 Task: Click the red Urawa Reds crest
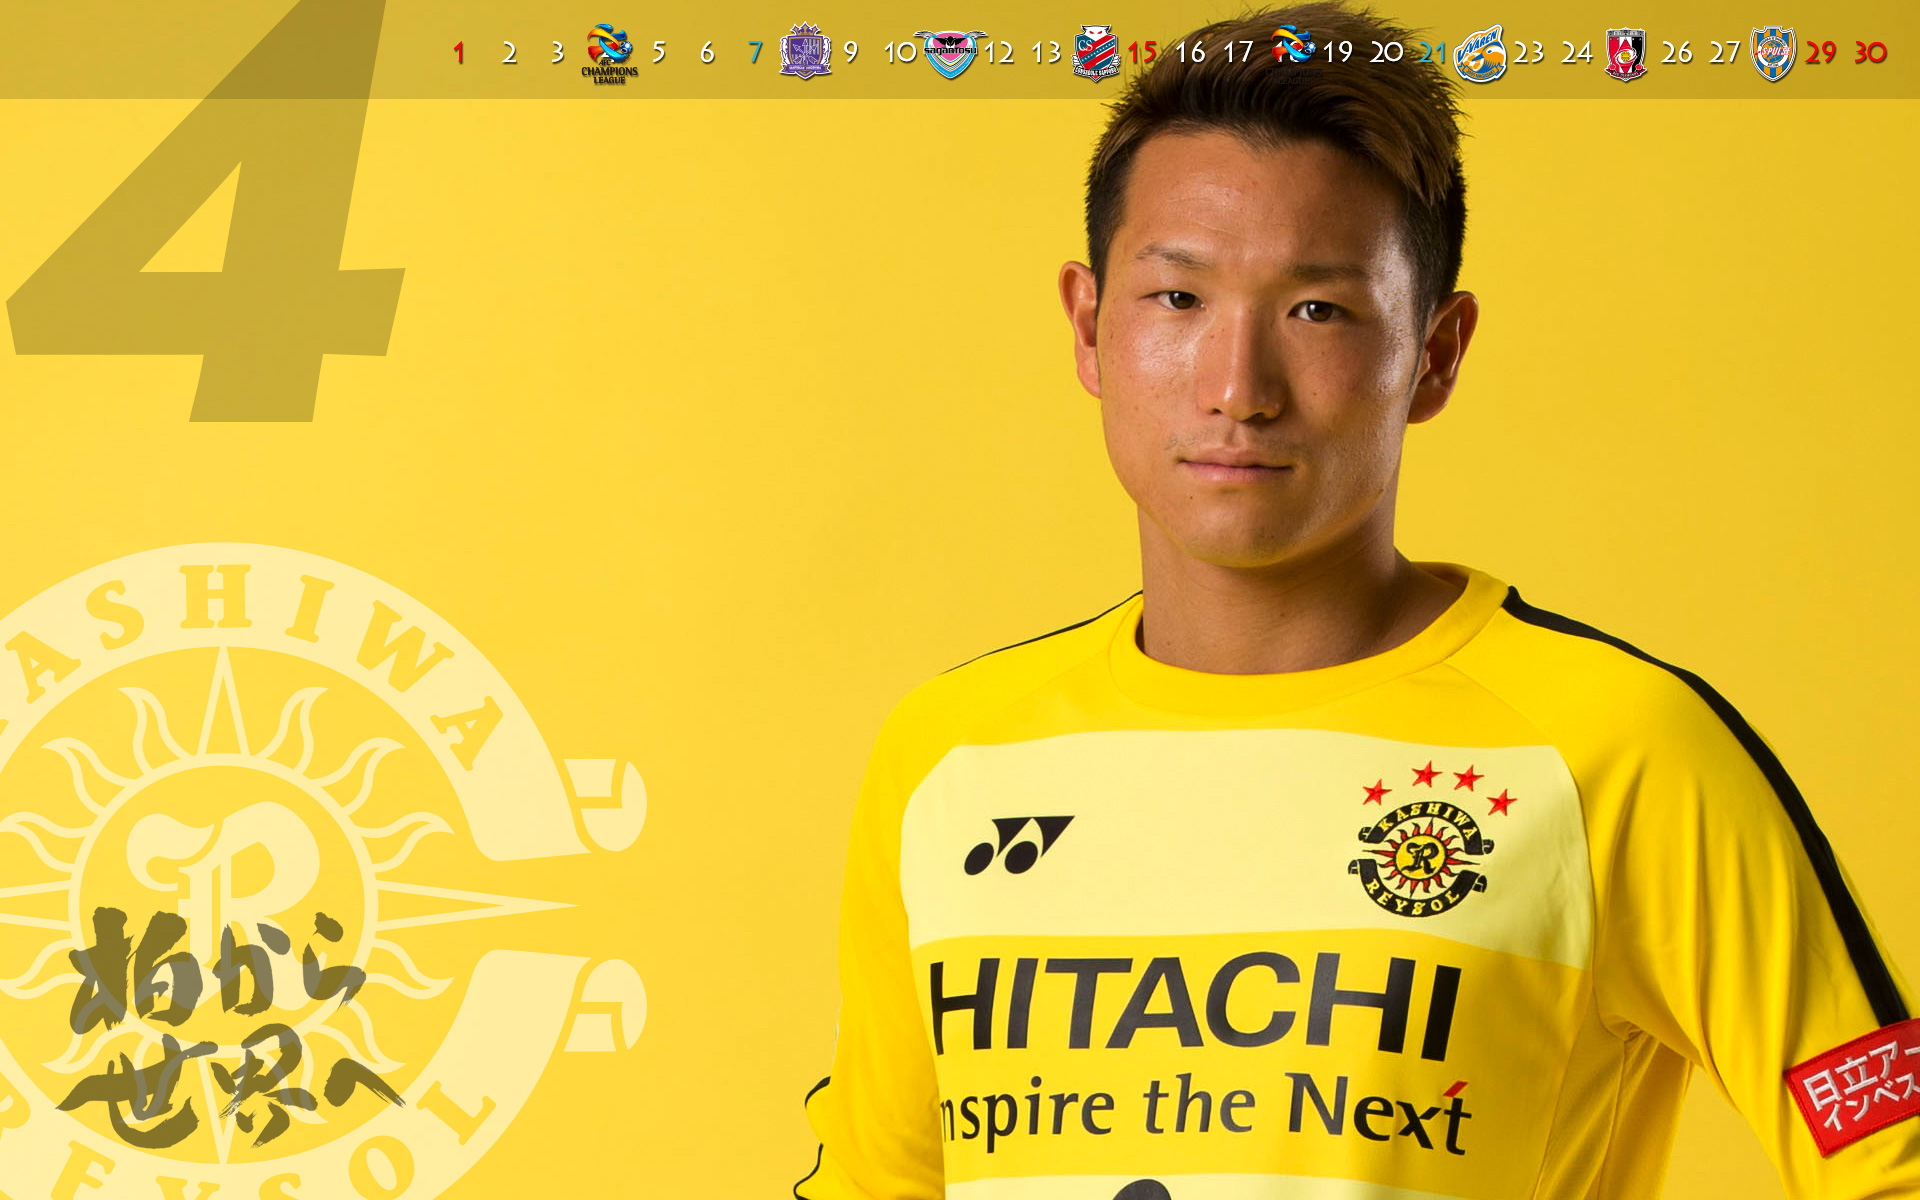[1626, 53]
